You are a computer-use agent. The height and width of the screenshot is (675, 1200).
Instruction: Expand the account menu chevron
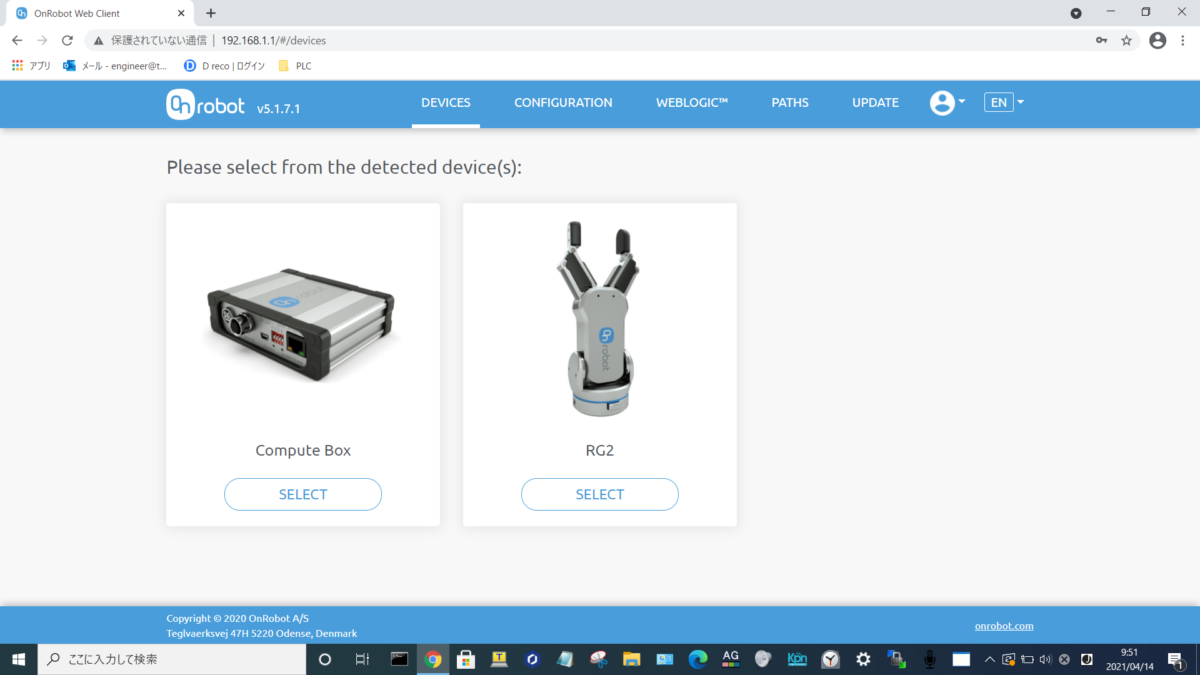pos(961,102)
